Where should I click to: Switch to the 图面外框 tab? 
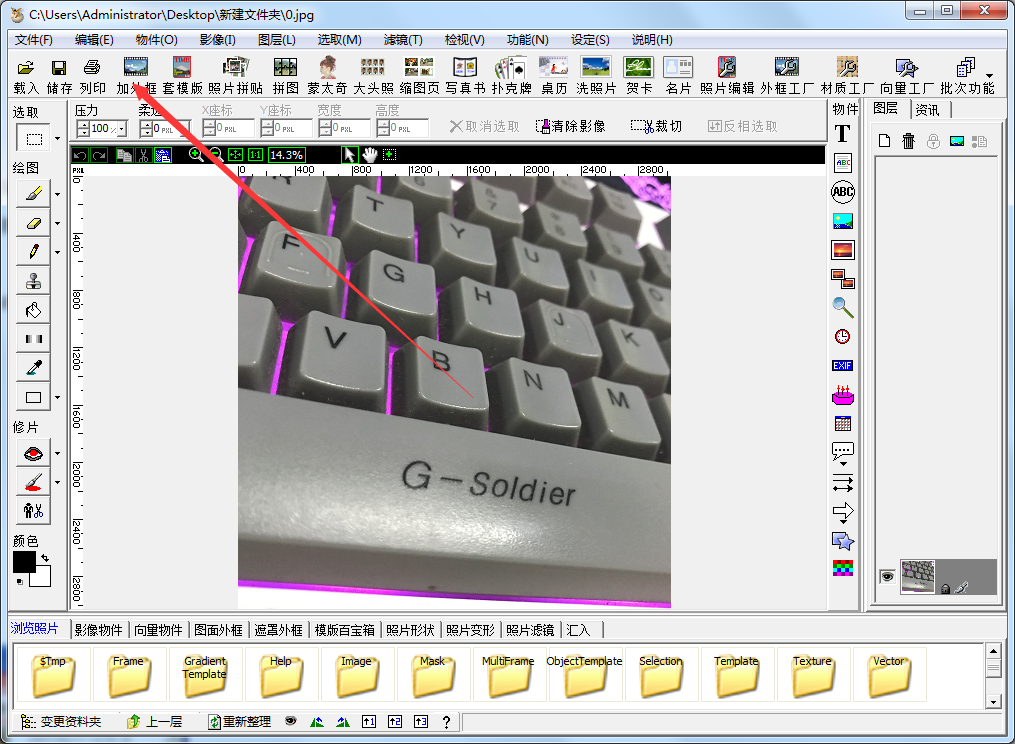(218, 629)
